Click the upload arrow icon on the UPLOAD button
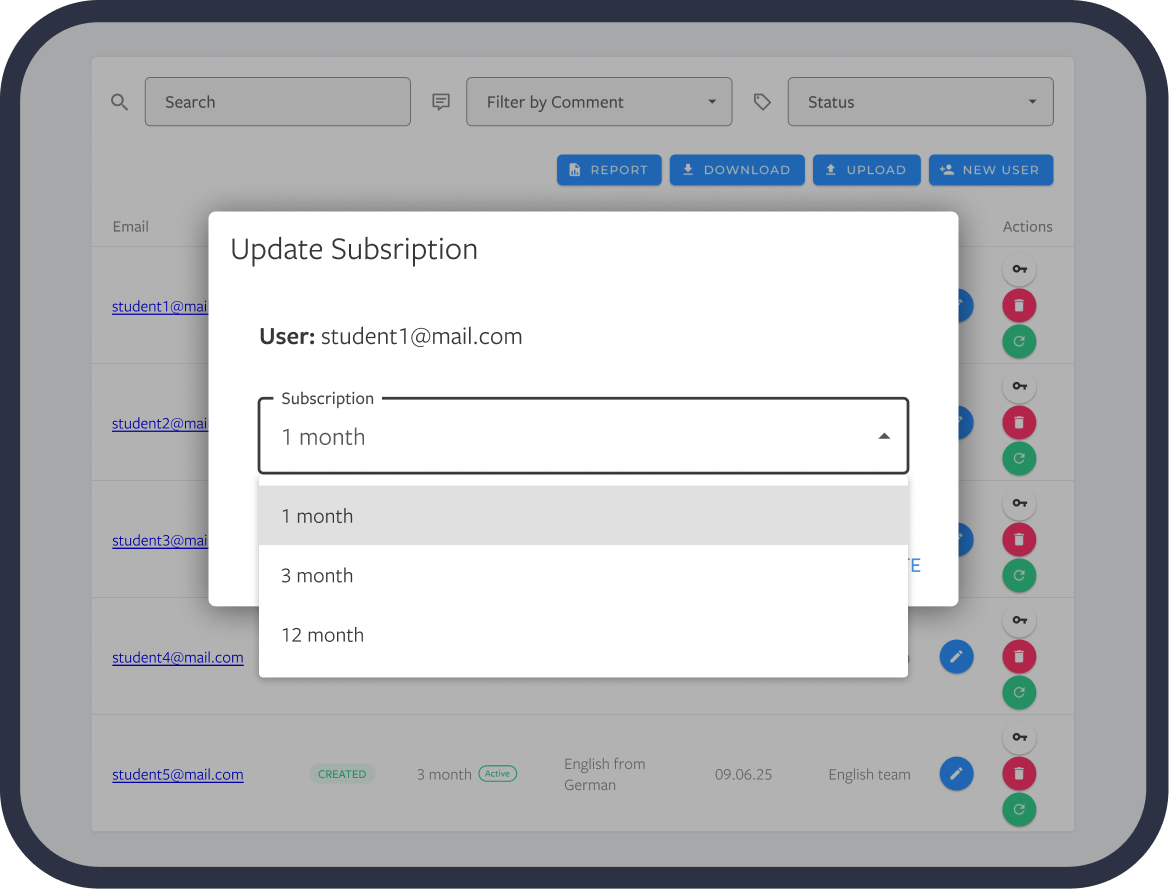The height and width of the screenshot is (889, 1169). pos(830,170)
